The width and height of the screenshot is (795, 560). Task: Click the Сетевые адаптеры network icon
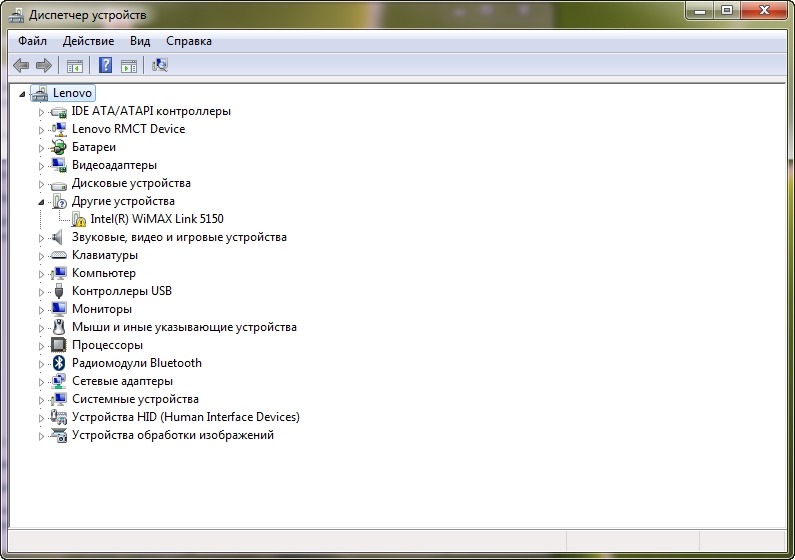point(59,381)
